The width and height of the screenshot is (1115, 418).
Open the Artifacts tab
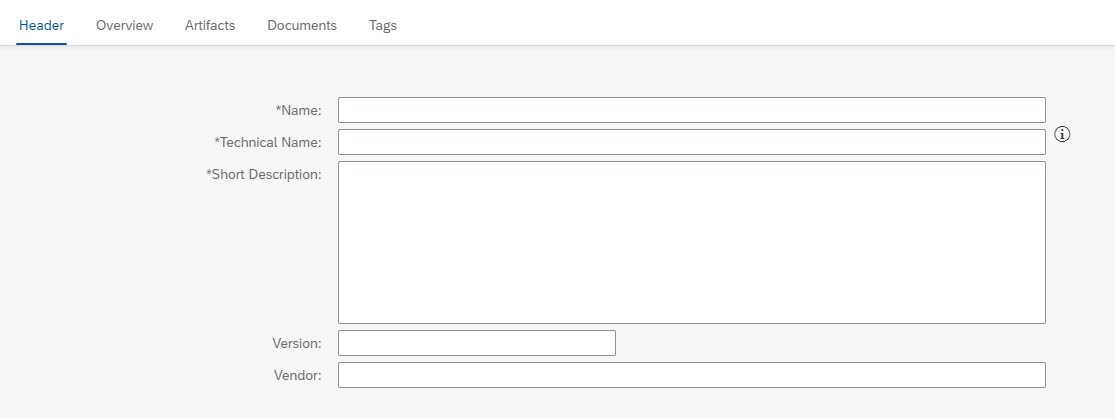(210, 25)
